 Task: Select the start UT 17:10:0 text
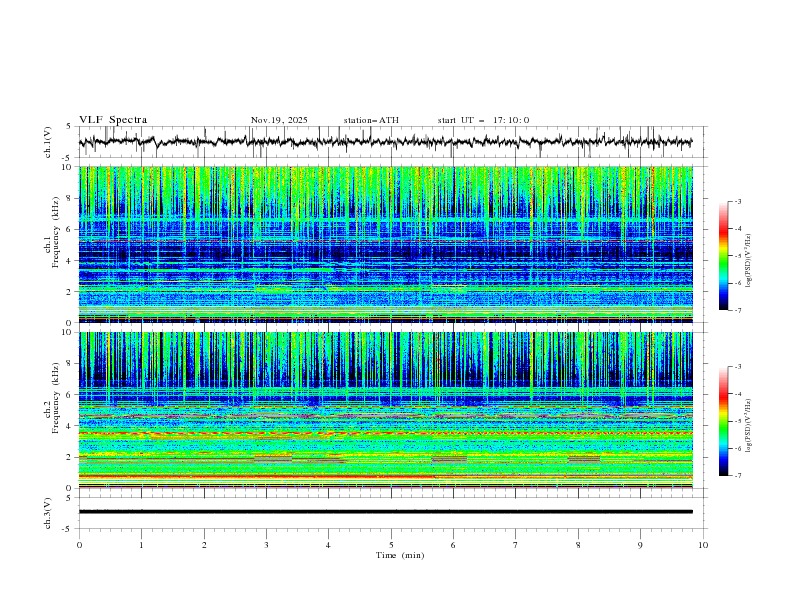click(483, 120)
